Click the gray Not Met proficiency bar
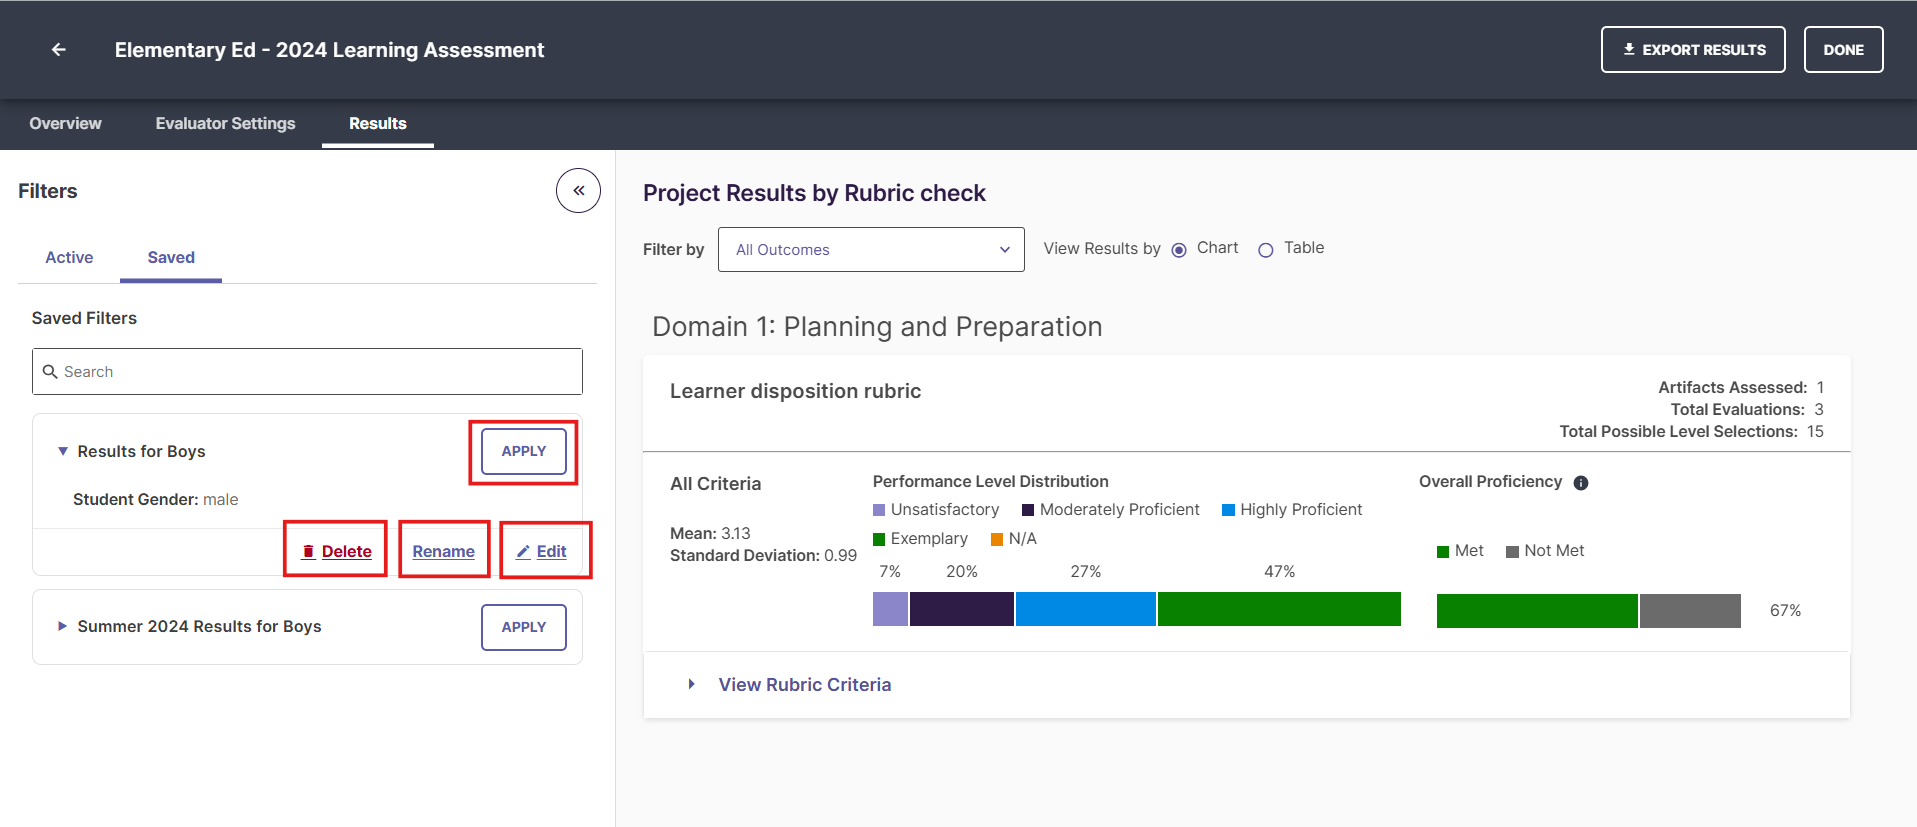This screenshot has width=1917, height=827. coord(1690,611)
